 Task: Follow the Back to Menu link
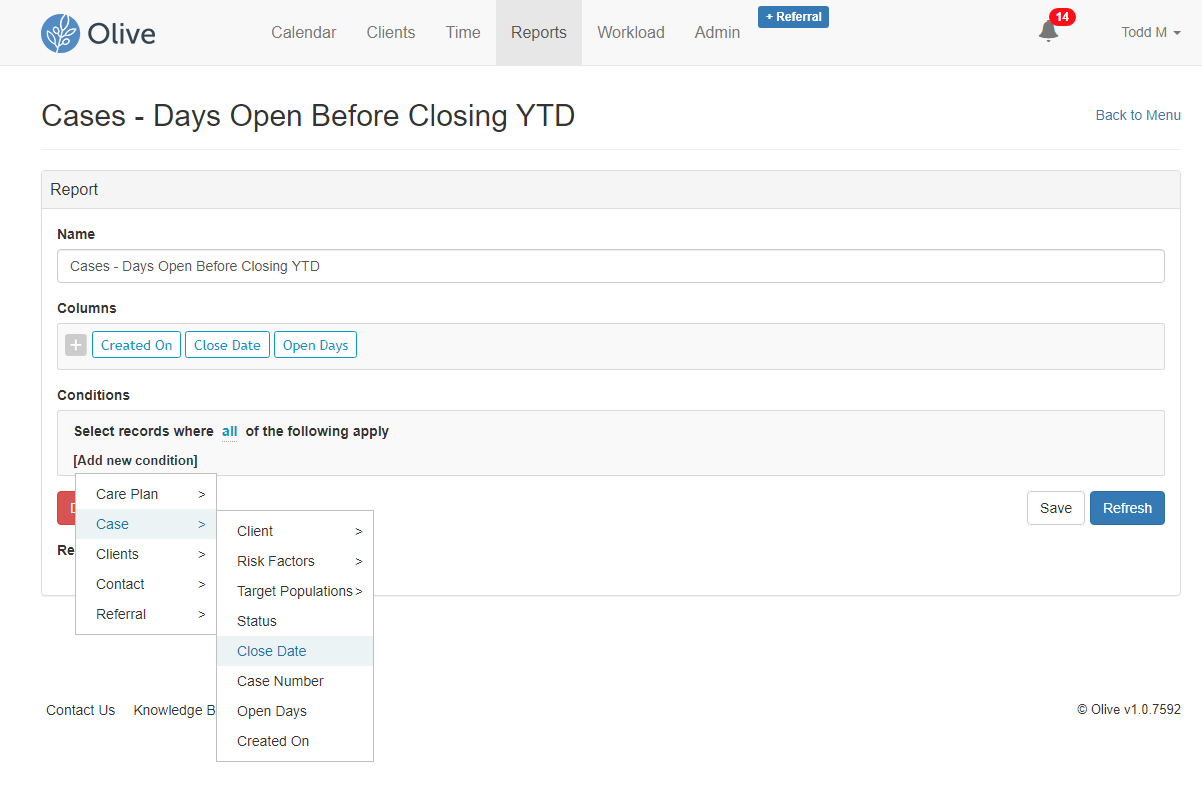(1138, 115)
